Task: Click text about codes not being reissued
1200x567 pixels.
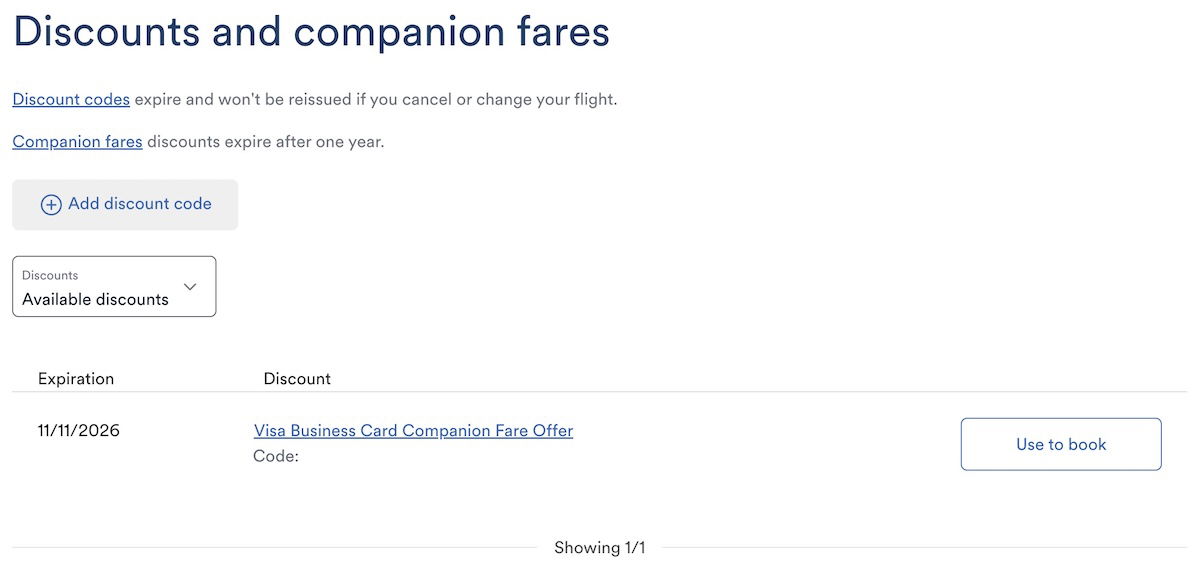Action: click(375, 100)
